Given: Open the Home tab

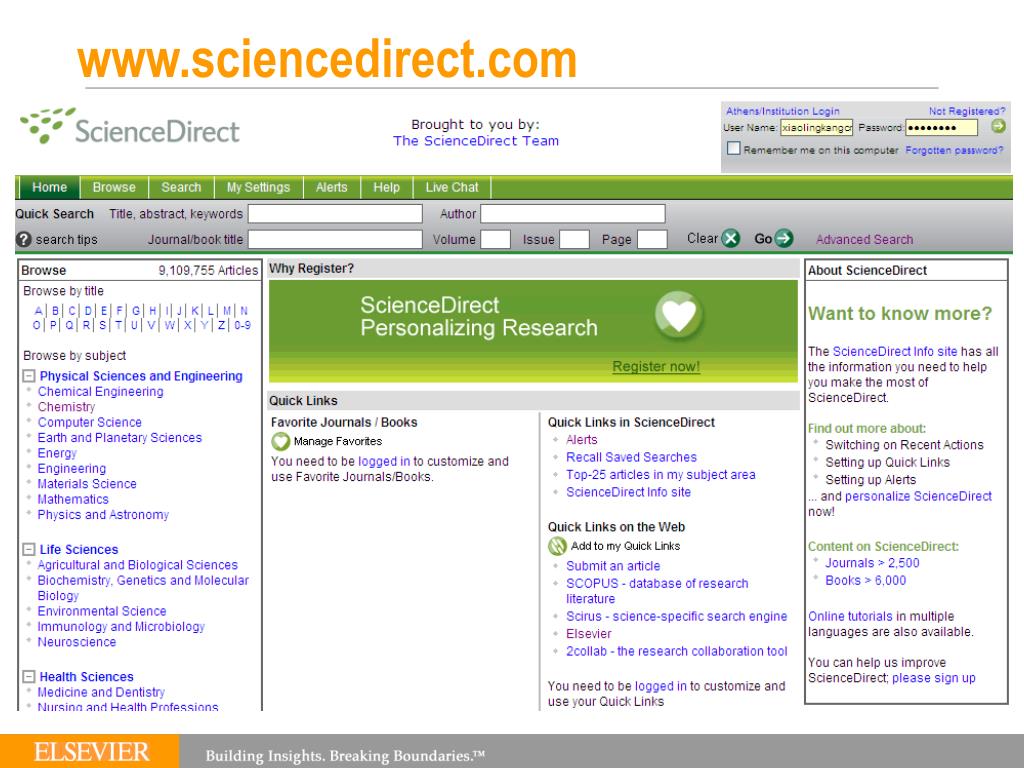Looking at the screenshot, I should point(50,187).
